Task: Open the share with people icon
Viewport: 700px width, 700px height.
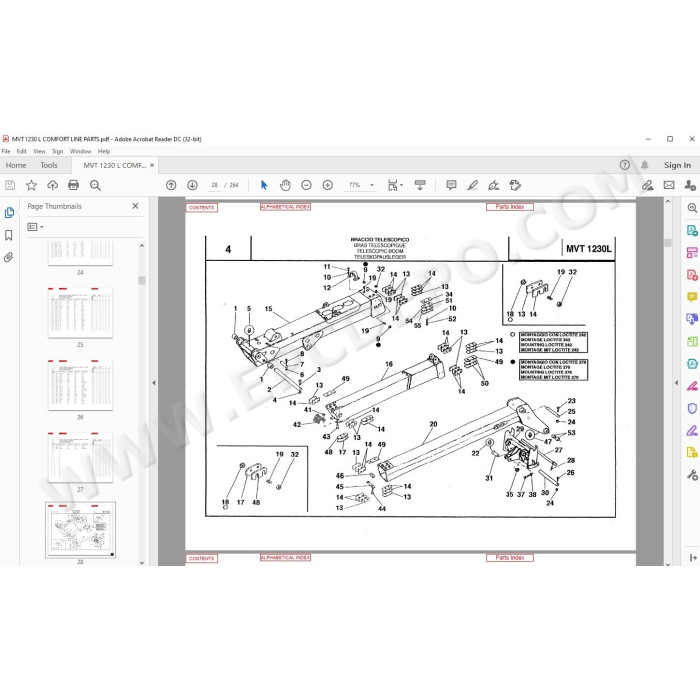Action: (x=690, y=185)
